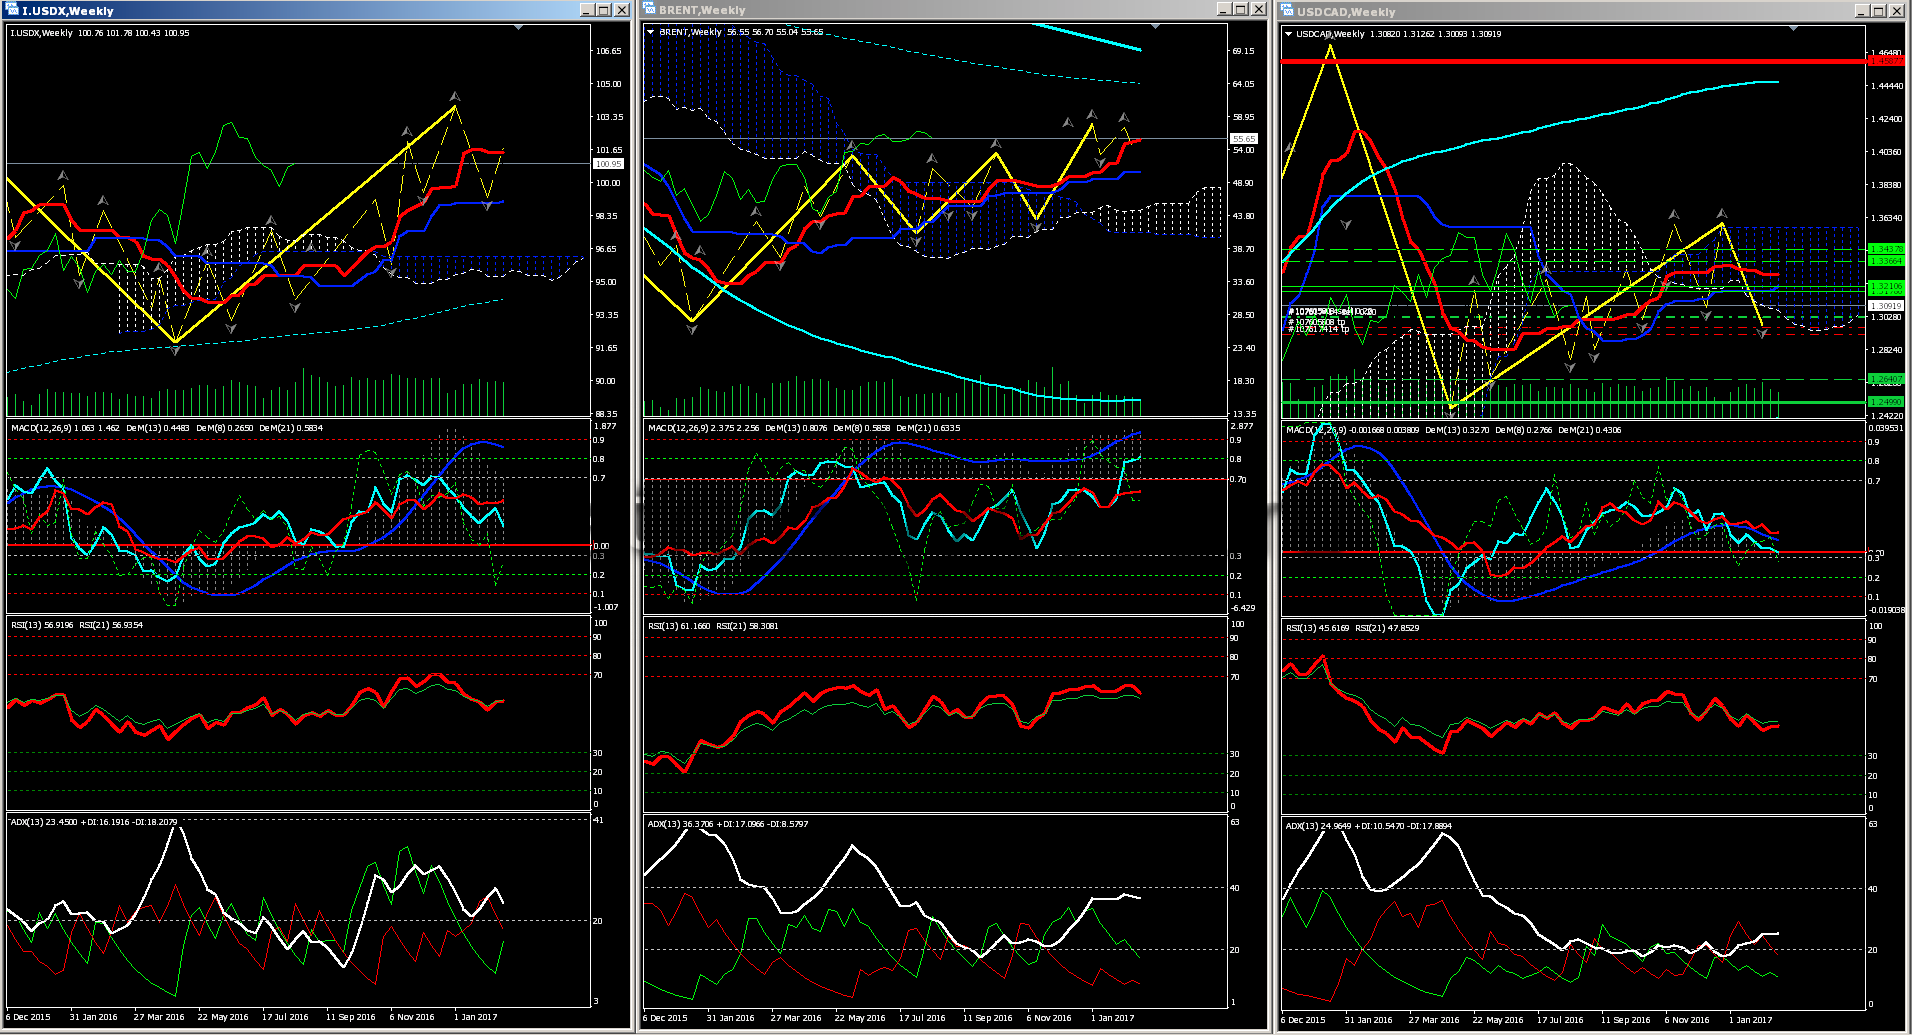Maximize the USDCAD,Weekly chart window
The width and height of the screenshot is (1912, 1035).
(1879, 11)
